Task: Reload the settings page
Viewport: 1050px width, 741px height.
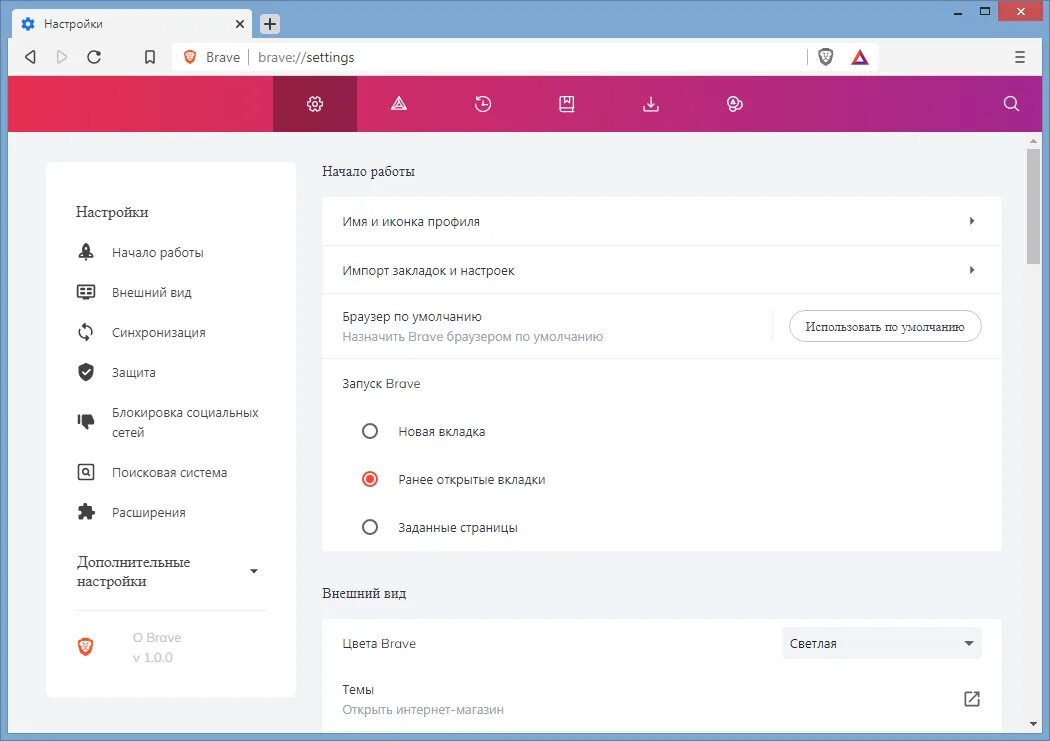Action: (94, 58)
